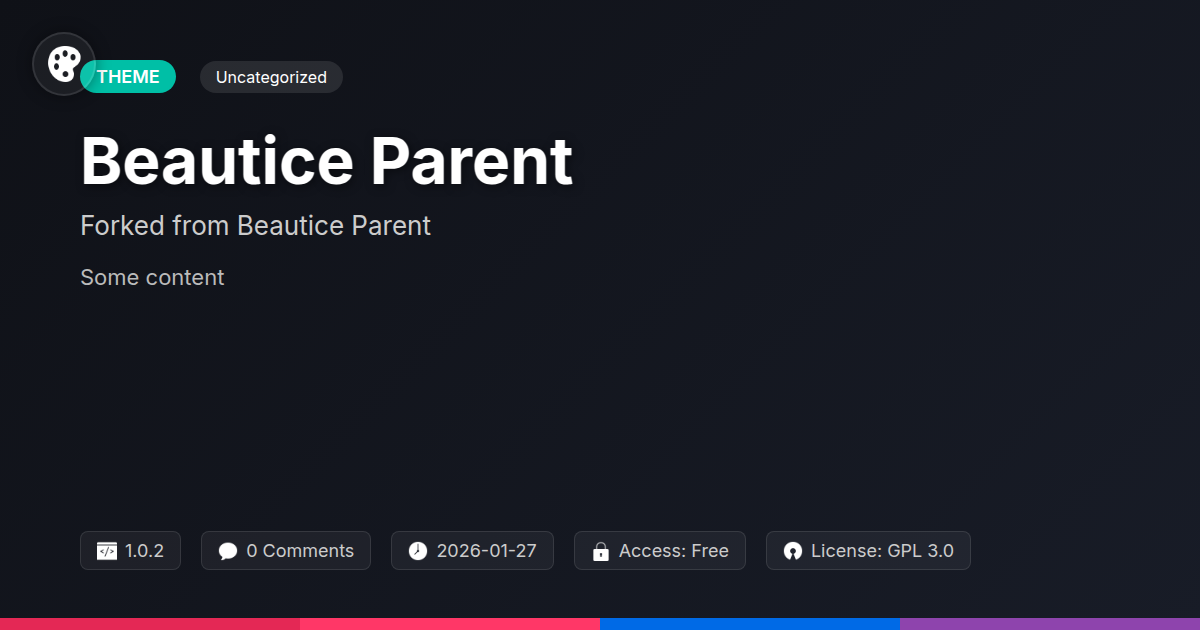Open the Uncategorized category tag
1200x630 pixels.
click(x=271, y=77)
